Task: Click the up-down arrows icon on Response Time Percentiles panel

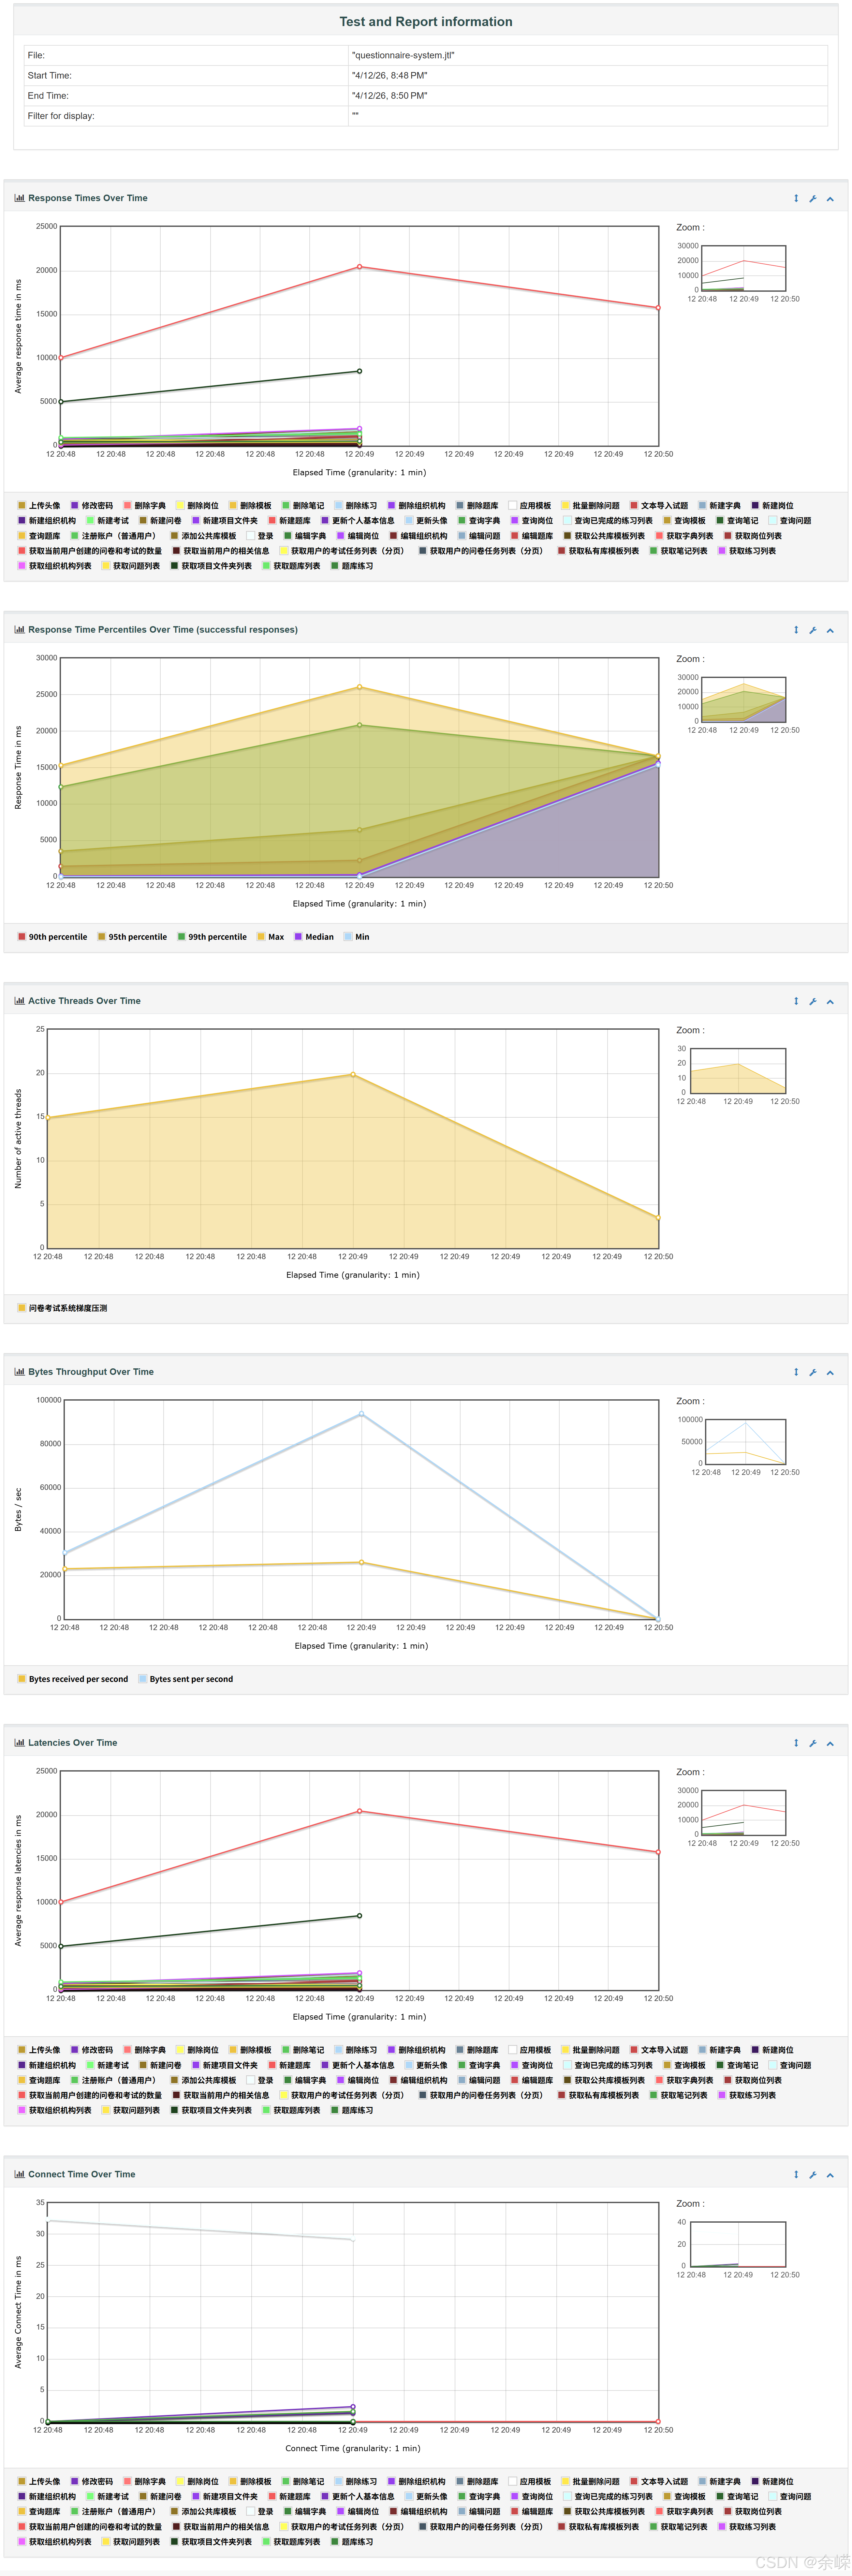Action: tap(796, 630)
